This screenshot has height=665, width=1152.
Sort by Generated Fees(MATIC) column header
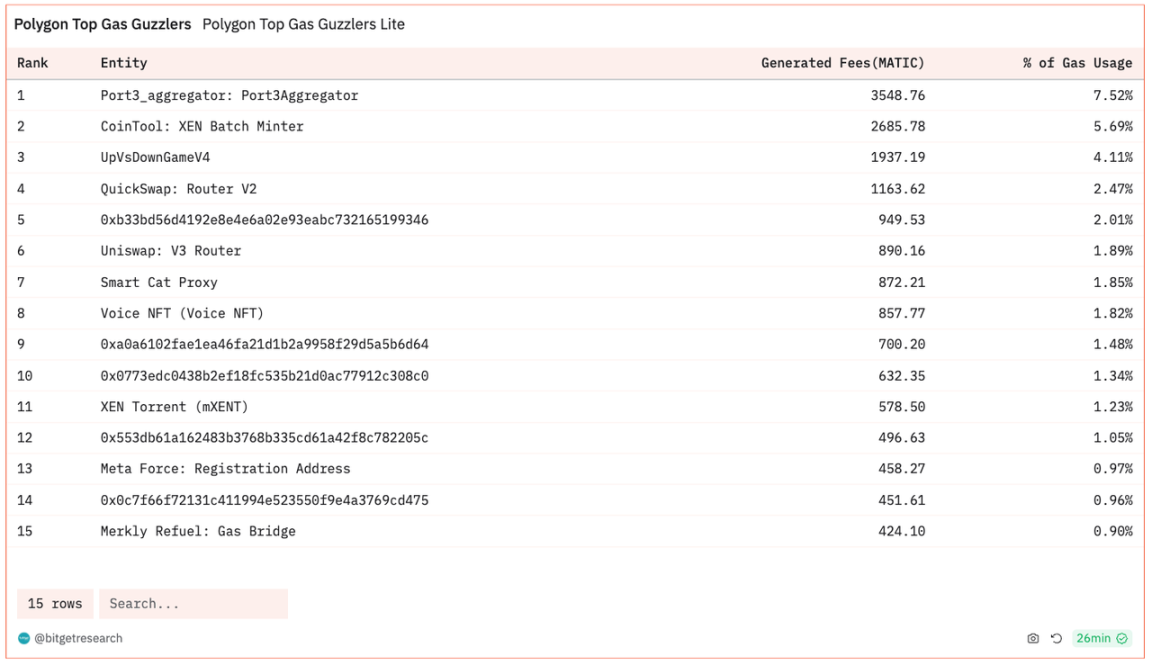point(842,63)
